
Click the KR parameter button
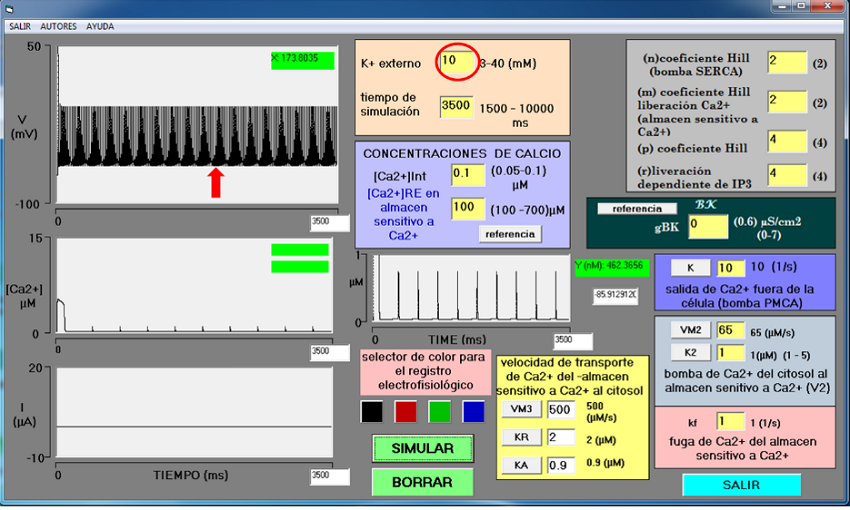(521, 437)
